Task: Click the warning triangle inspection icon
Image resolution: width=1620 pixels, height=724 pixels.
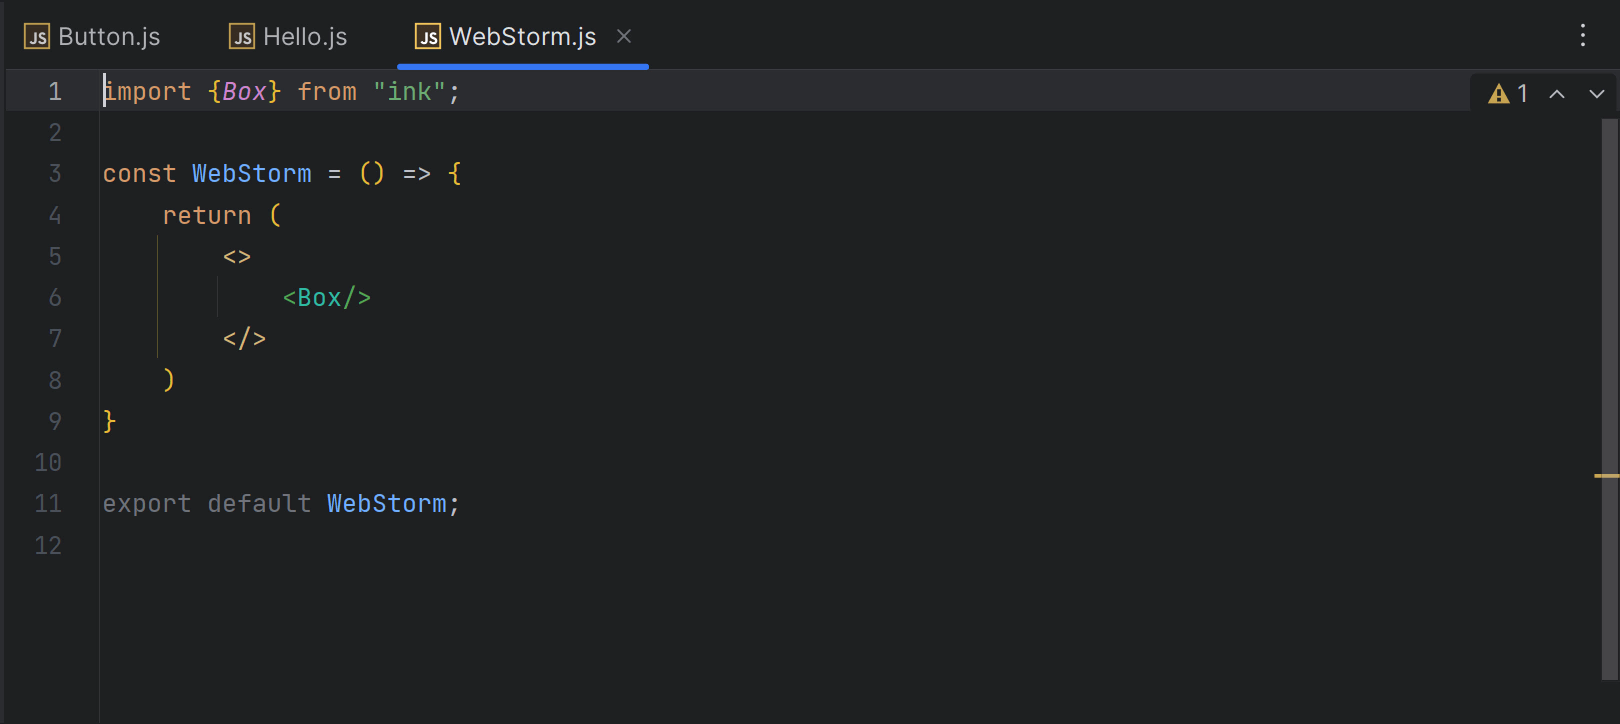Action: click(x=1498, y=94)
